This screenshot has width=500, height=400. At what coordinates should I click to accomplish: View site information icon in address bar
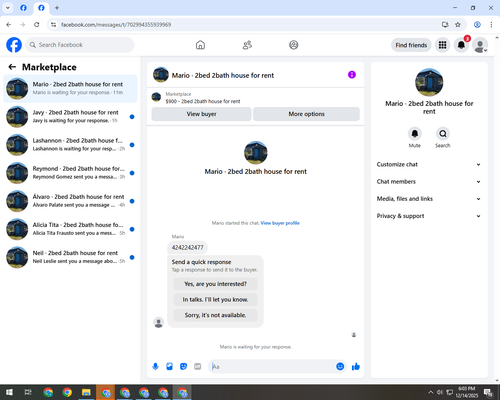tap(53, 25)
